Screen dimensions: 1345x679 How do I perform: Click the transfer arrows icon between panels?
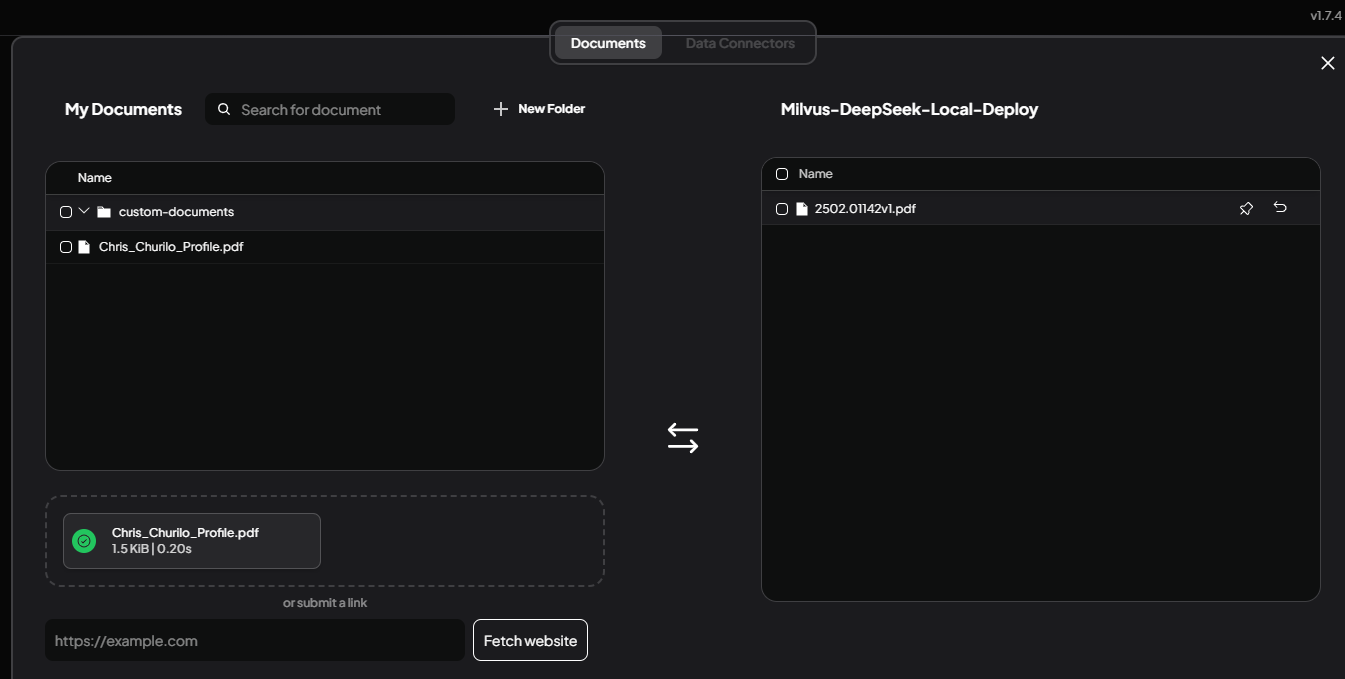point(683,438)
